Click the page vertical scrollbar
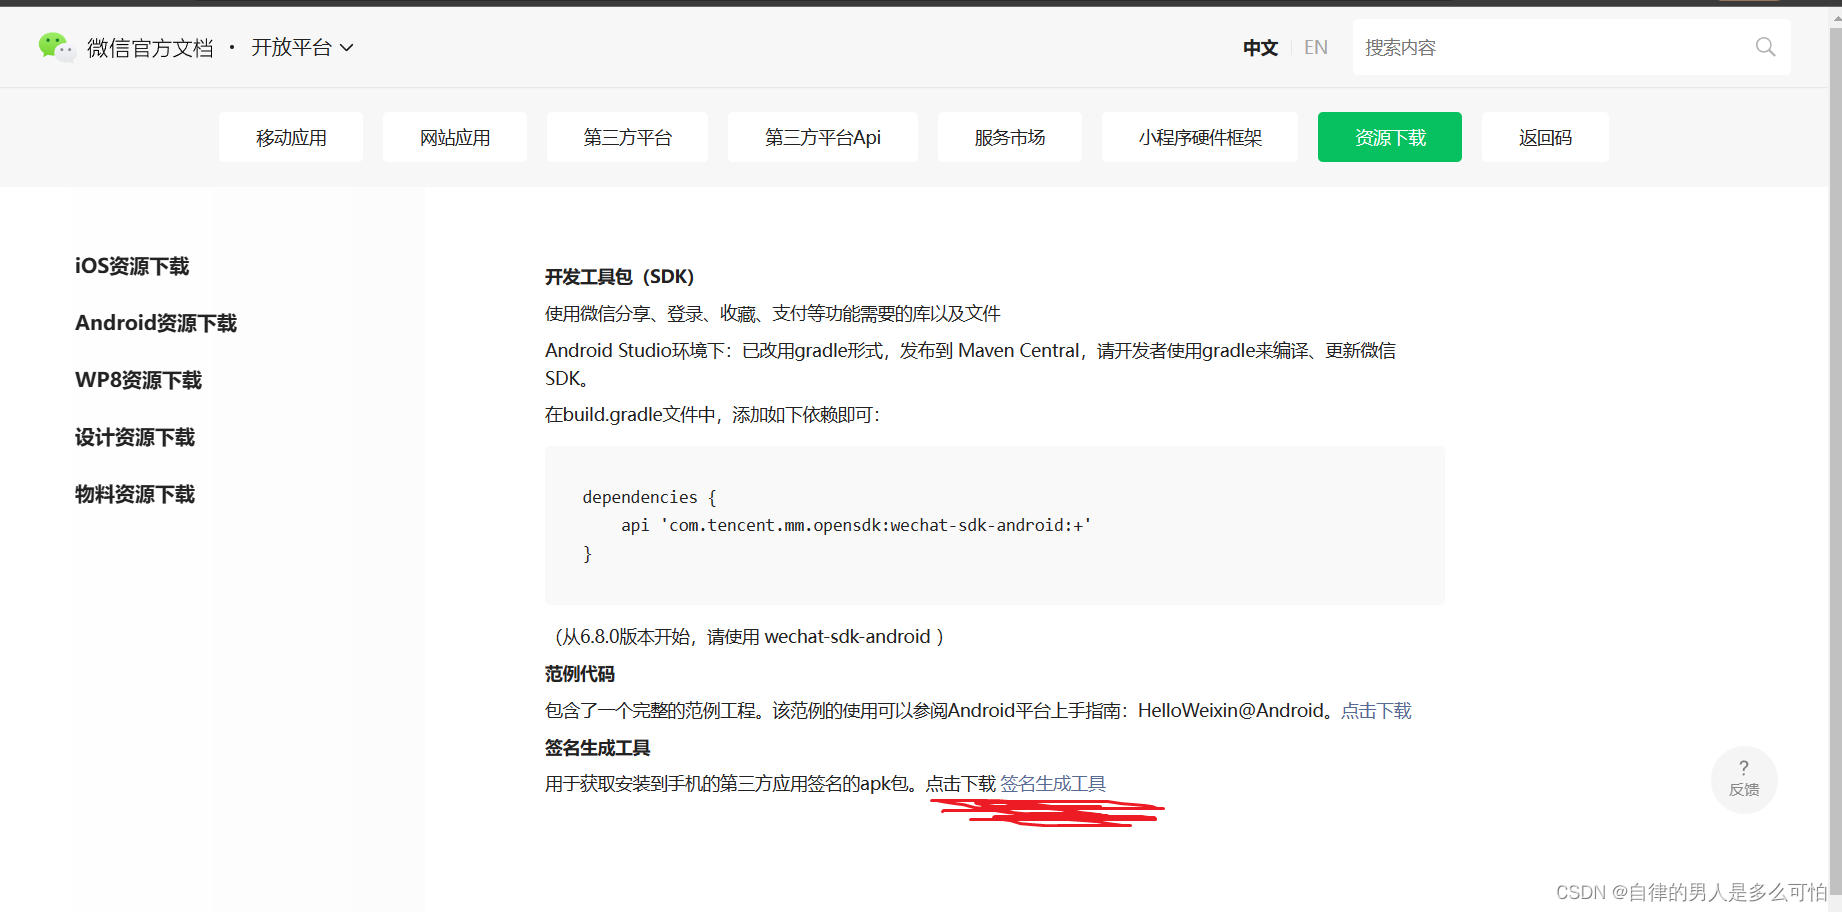Image resolution: width=1842 pixels, height=912 pixels. [x=1835, y=460]
